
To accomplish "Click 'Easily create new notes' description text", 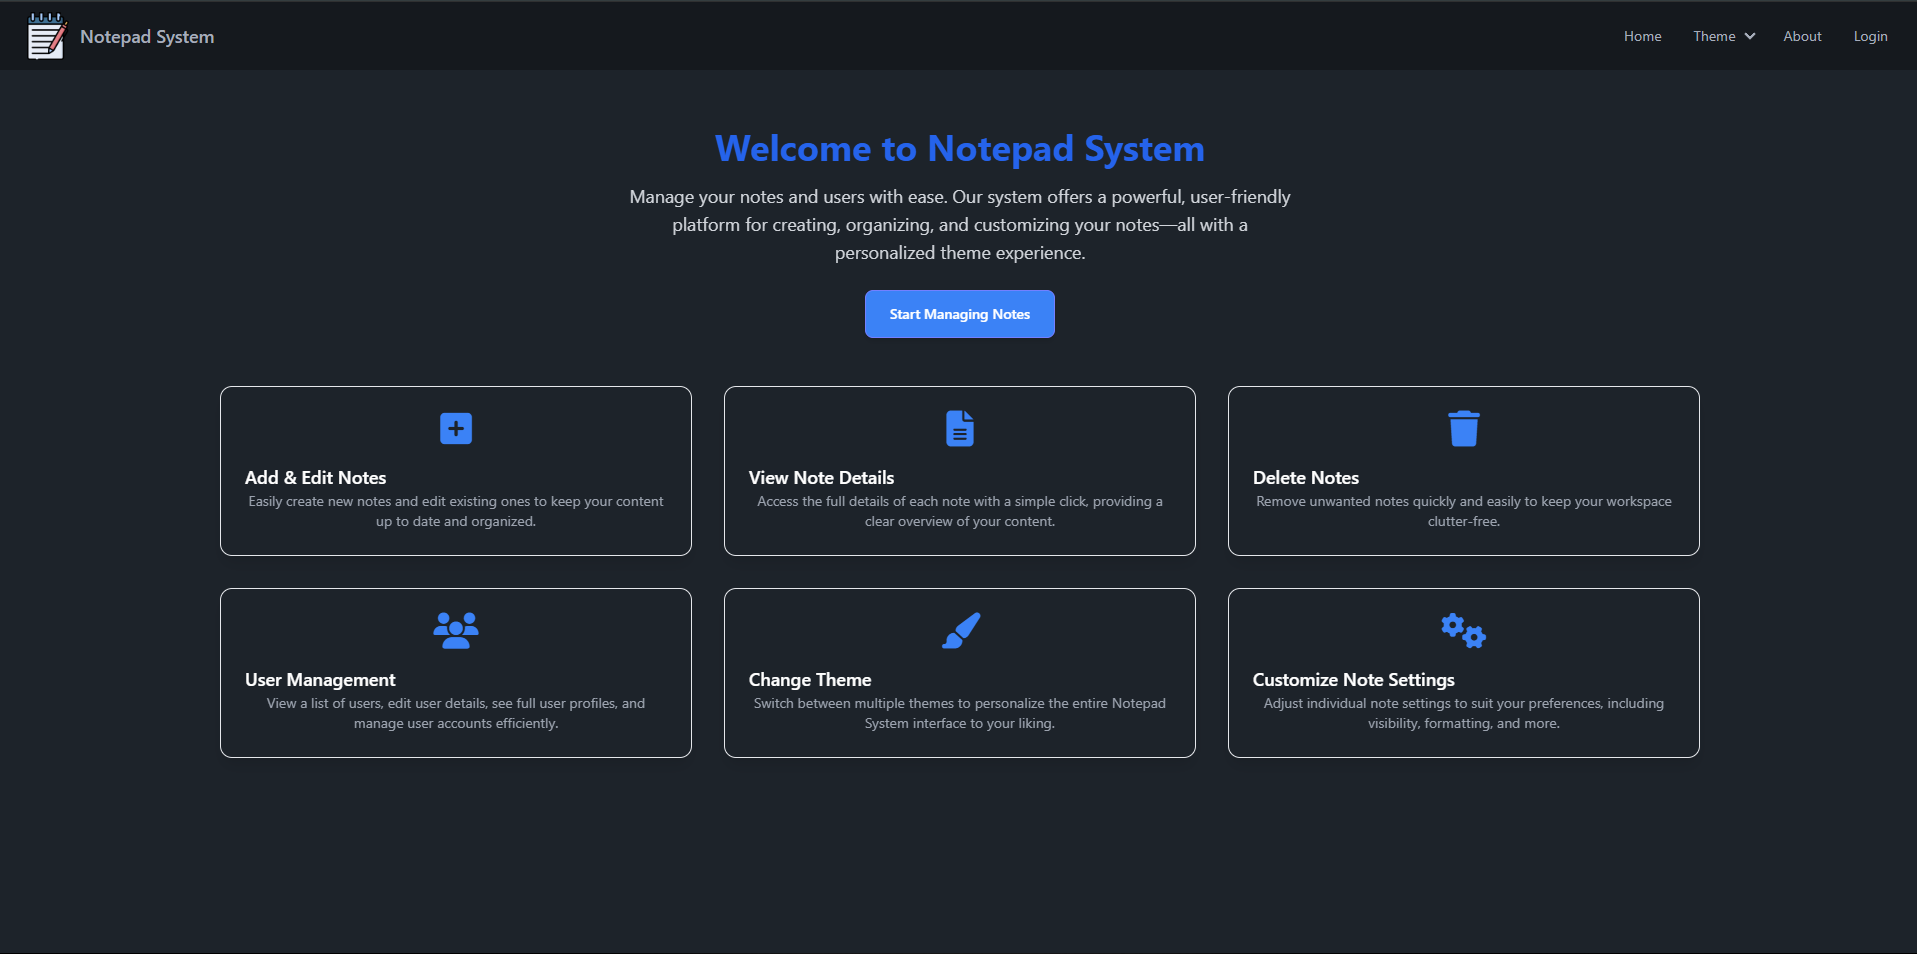I will point(456,511).
